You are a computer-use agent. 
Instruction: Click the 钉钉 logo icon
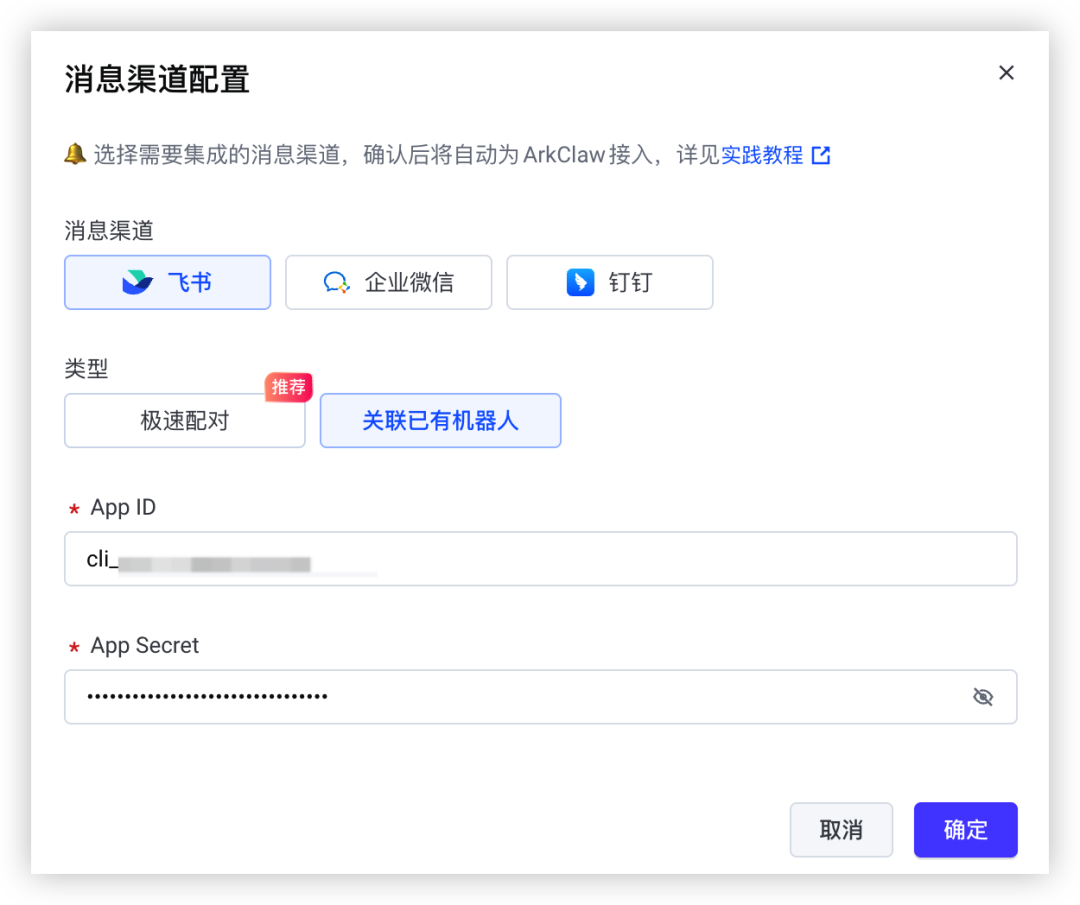tap(580, 282)
